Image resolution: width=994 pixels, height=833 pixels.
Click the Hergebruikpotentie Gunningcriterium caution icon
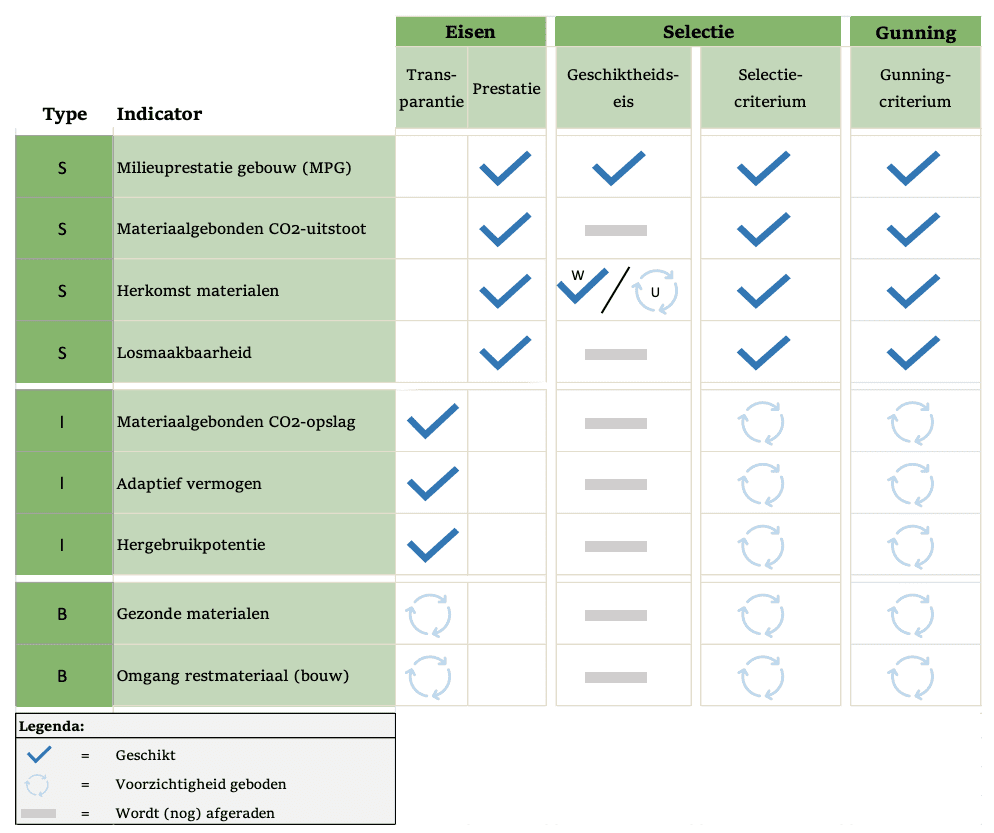(911, 546)
